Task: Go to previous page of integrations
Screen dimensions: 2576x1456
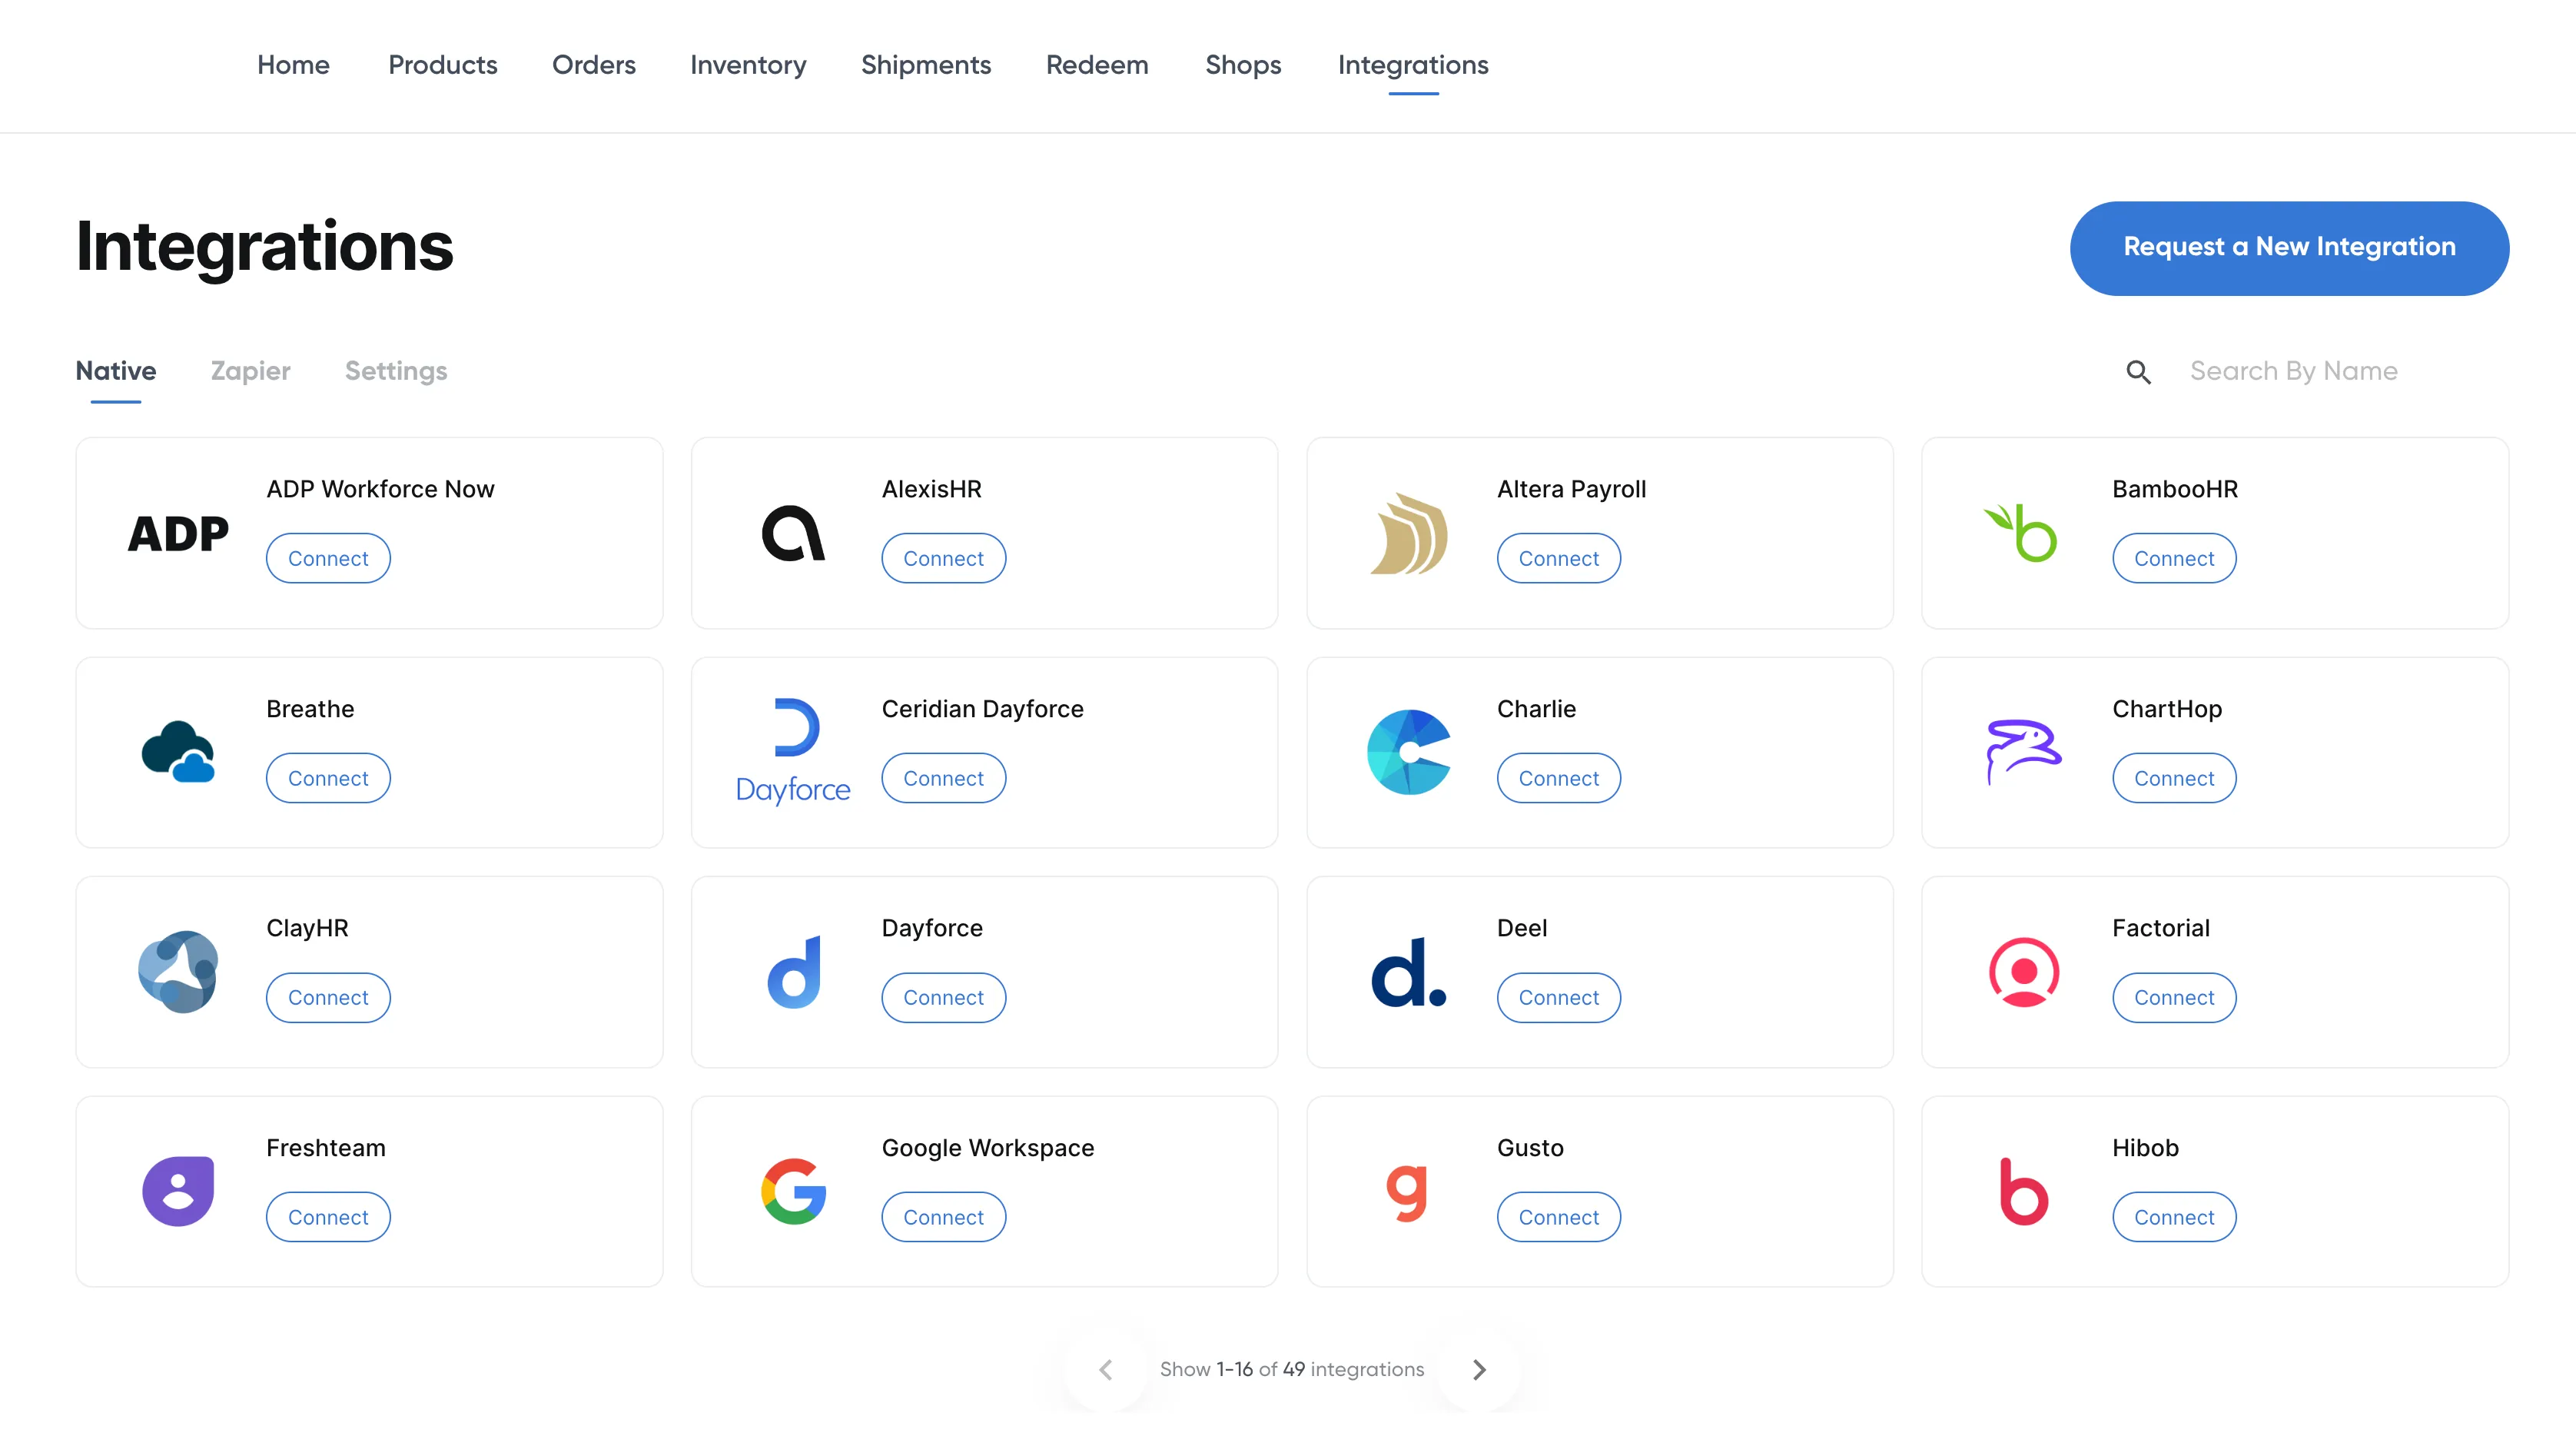Action: coord(1105,1369)
